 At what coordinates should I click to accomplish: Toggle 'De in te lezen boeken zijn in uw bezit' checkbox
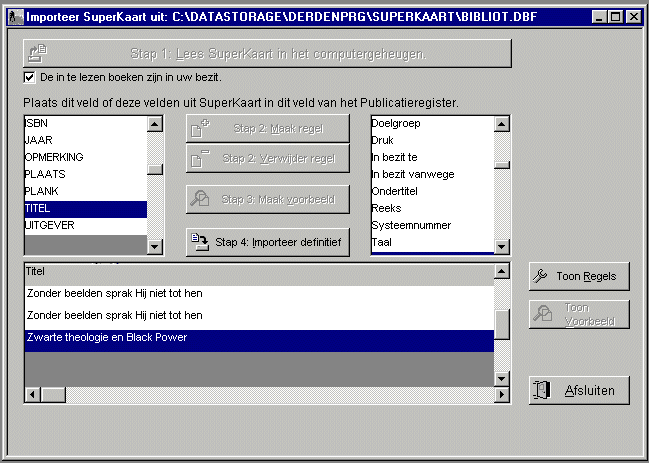pos(29,77)
